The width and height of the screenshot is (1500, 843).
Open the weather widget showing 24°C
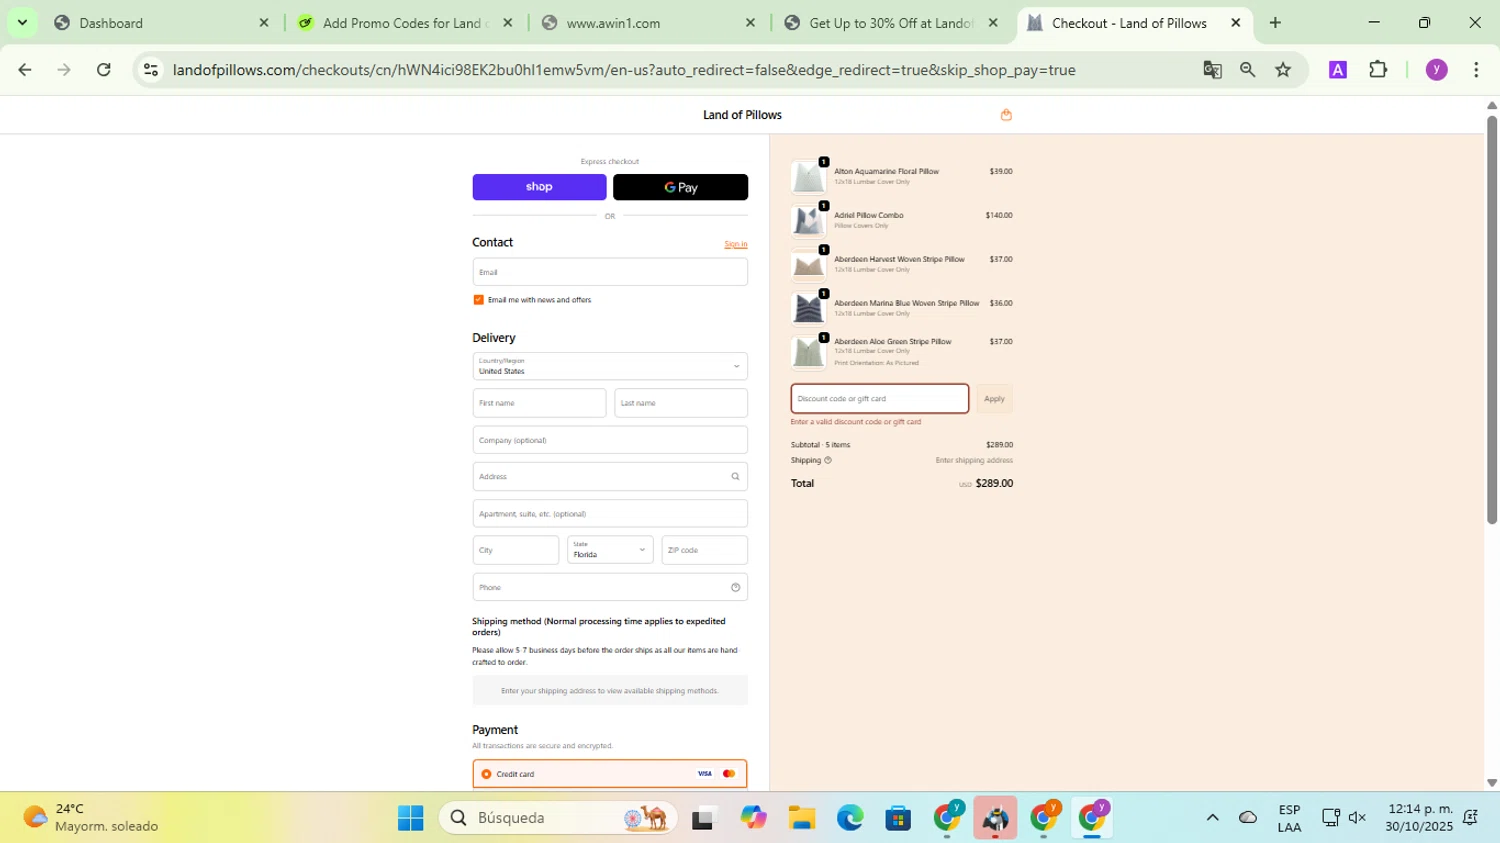click(92, 818)
